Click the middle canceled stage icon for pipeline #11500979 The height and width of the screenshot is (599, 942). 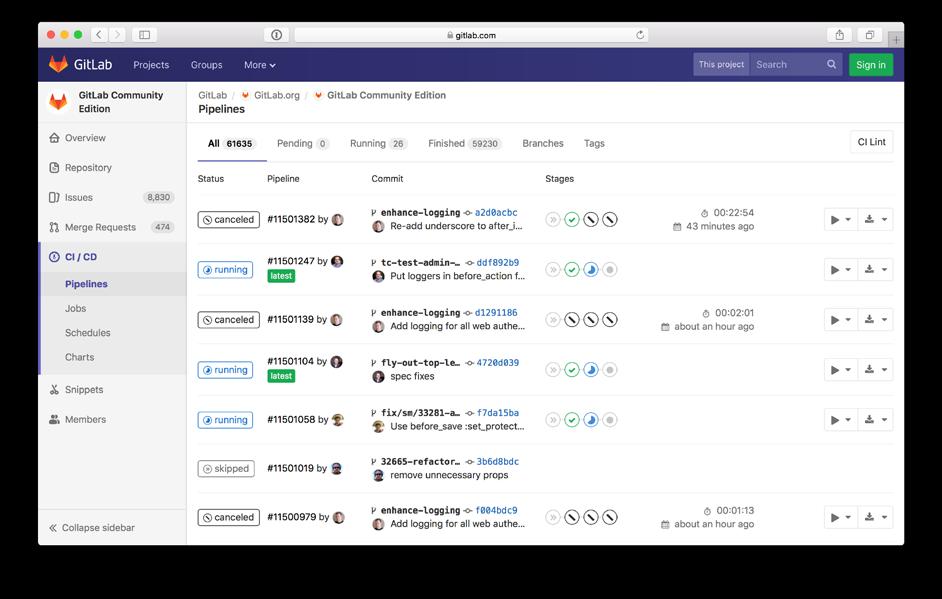pos(591,517)
